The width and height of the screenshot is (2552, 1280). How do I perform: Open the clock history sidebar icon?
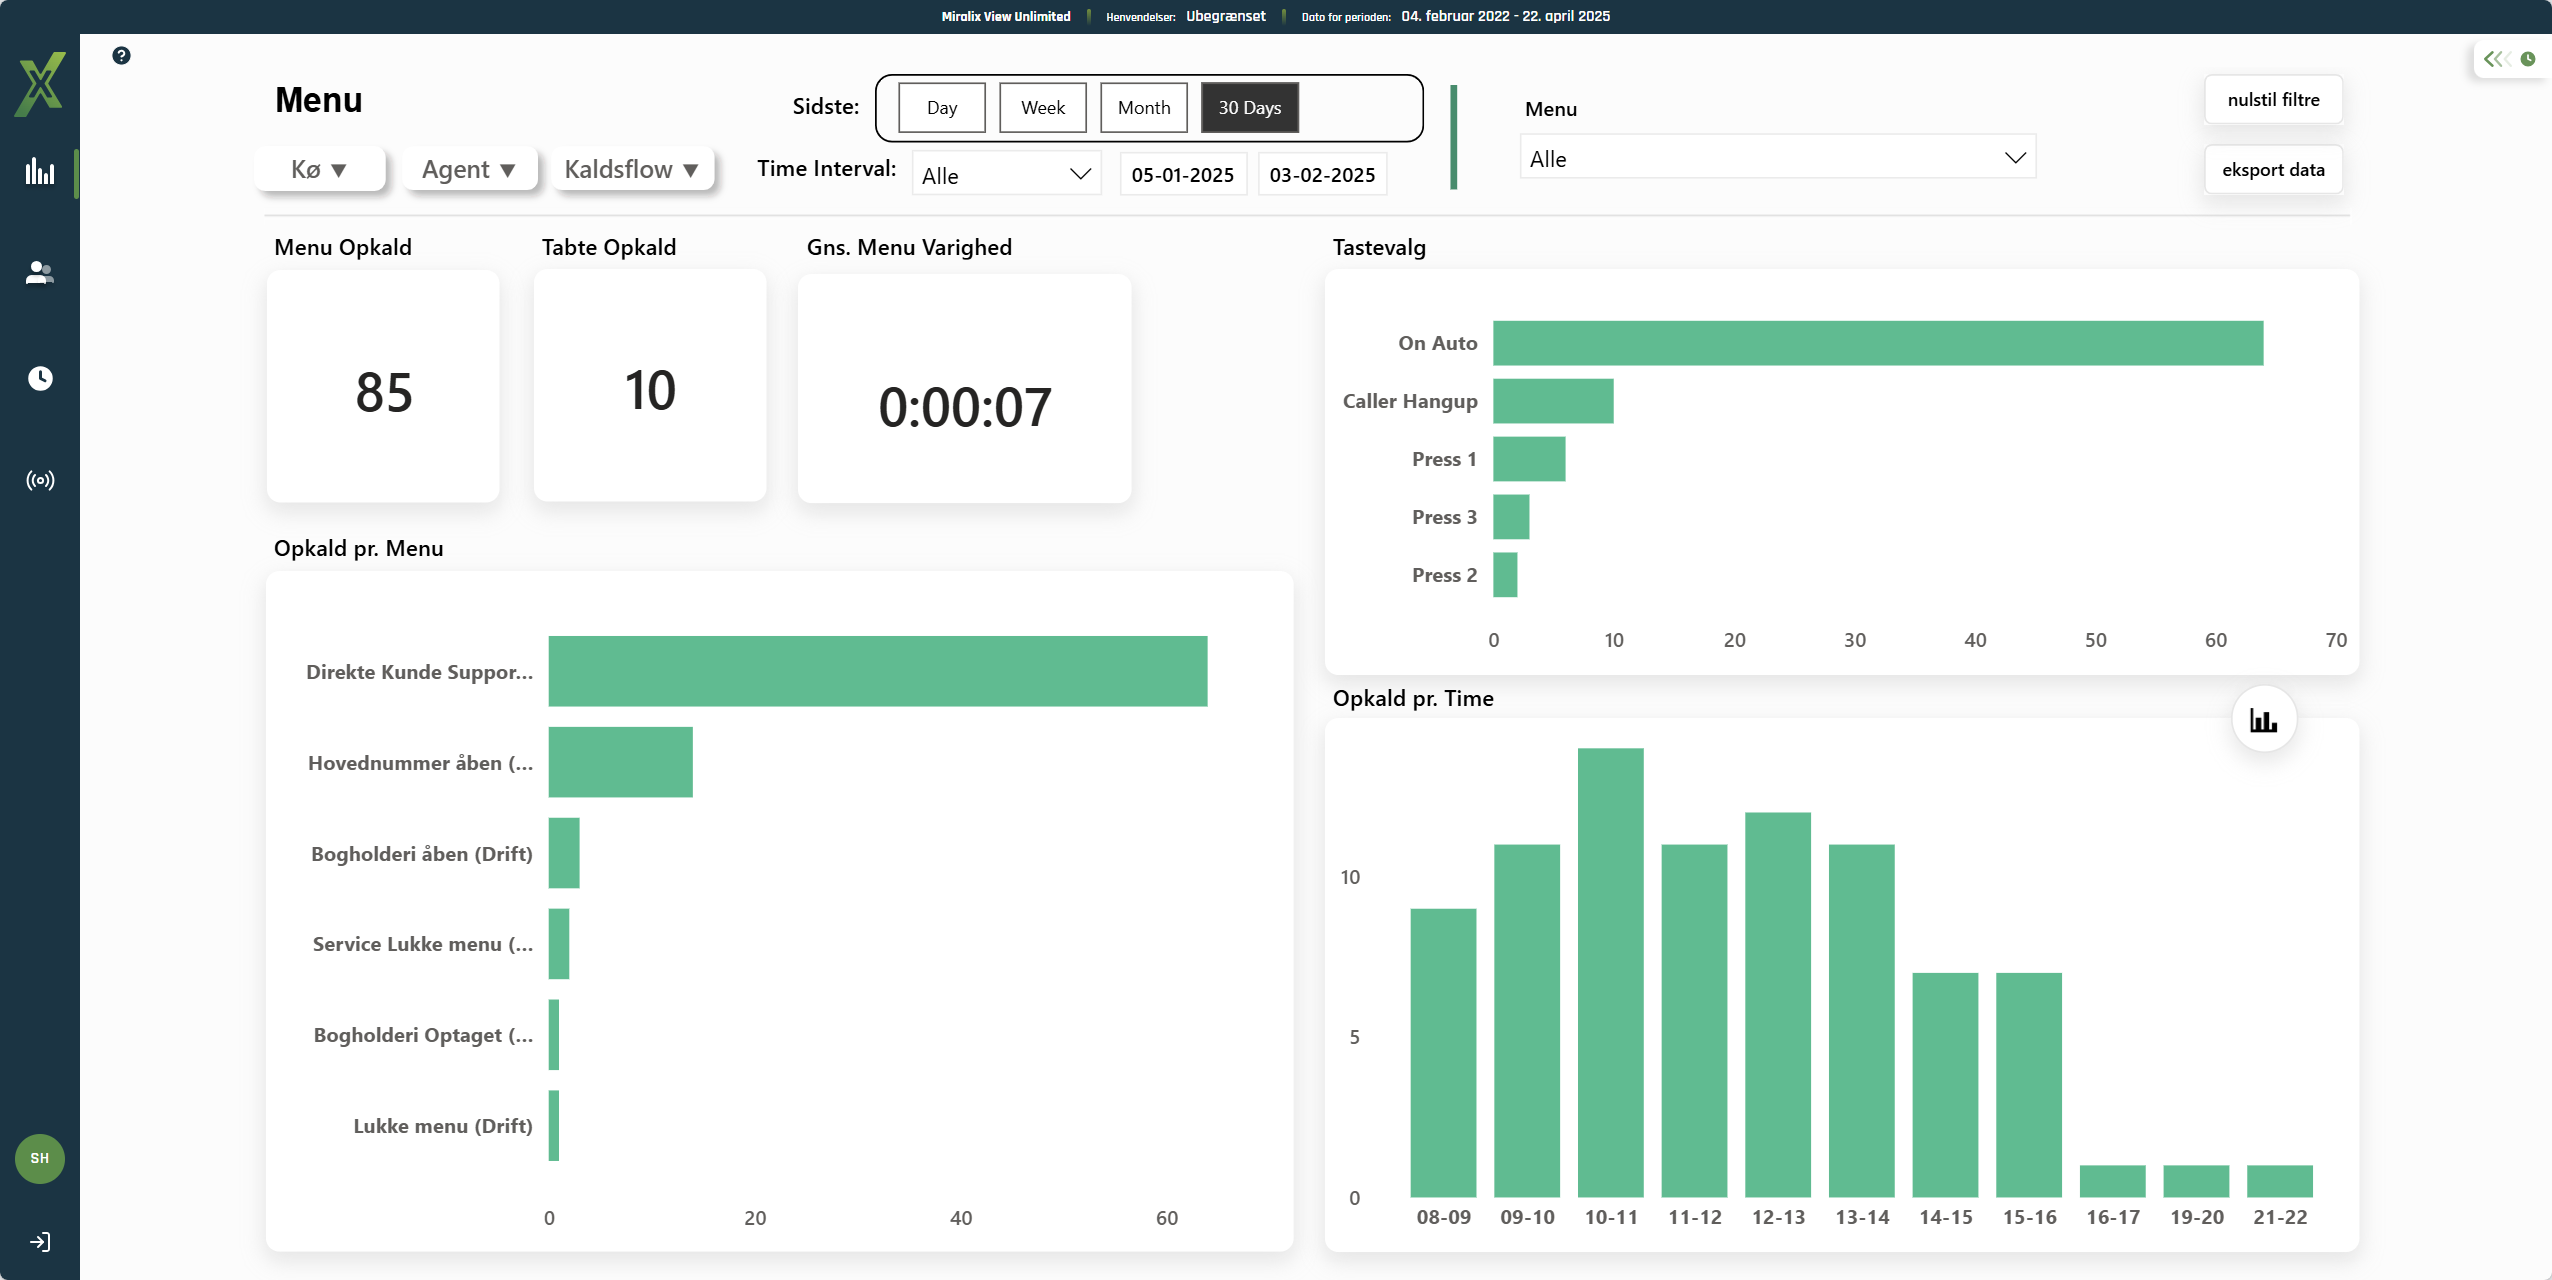coord(40,378)
